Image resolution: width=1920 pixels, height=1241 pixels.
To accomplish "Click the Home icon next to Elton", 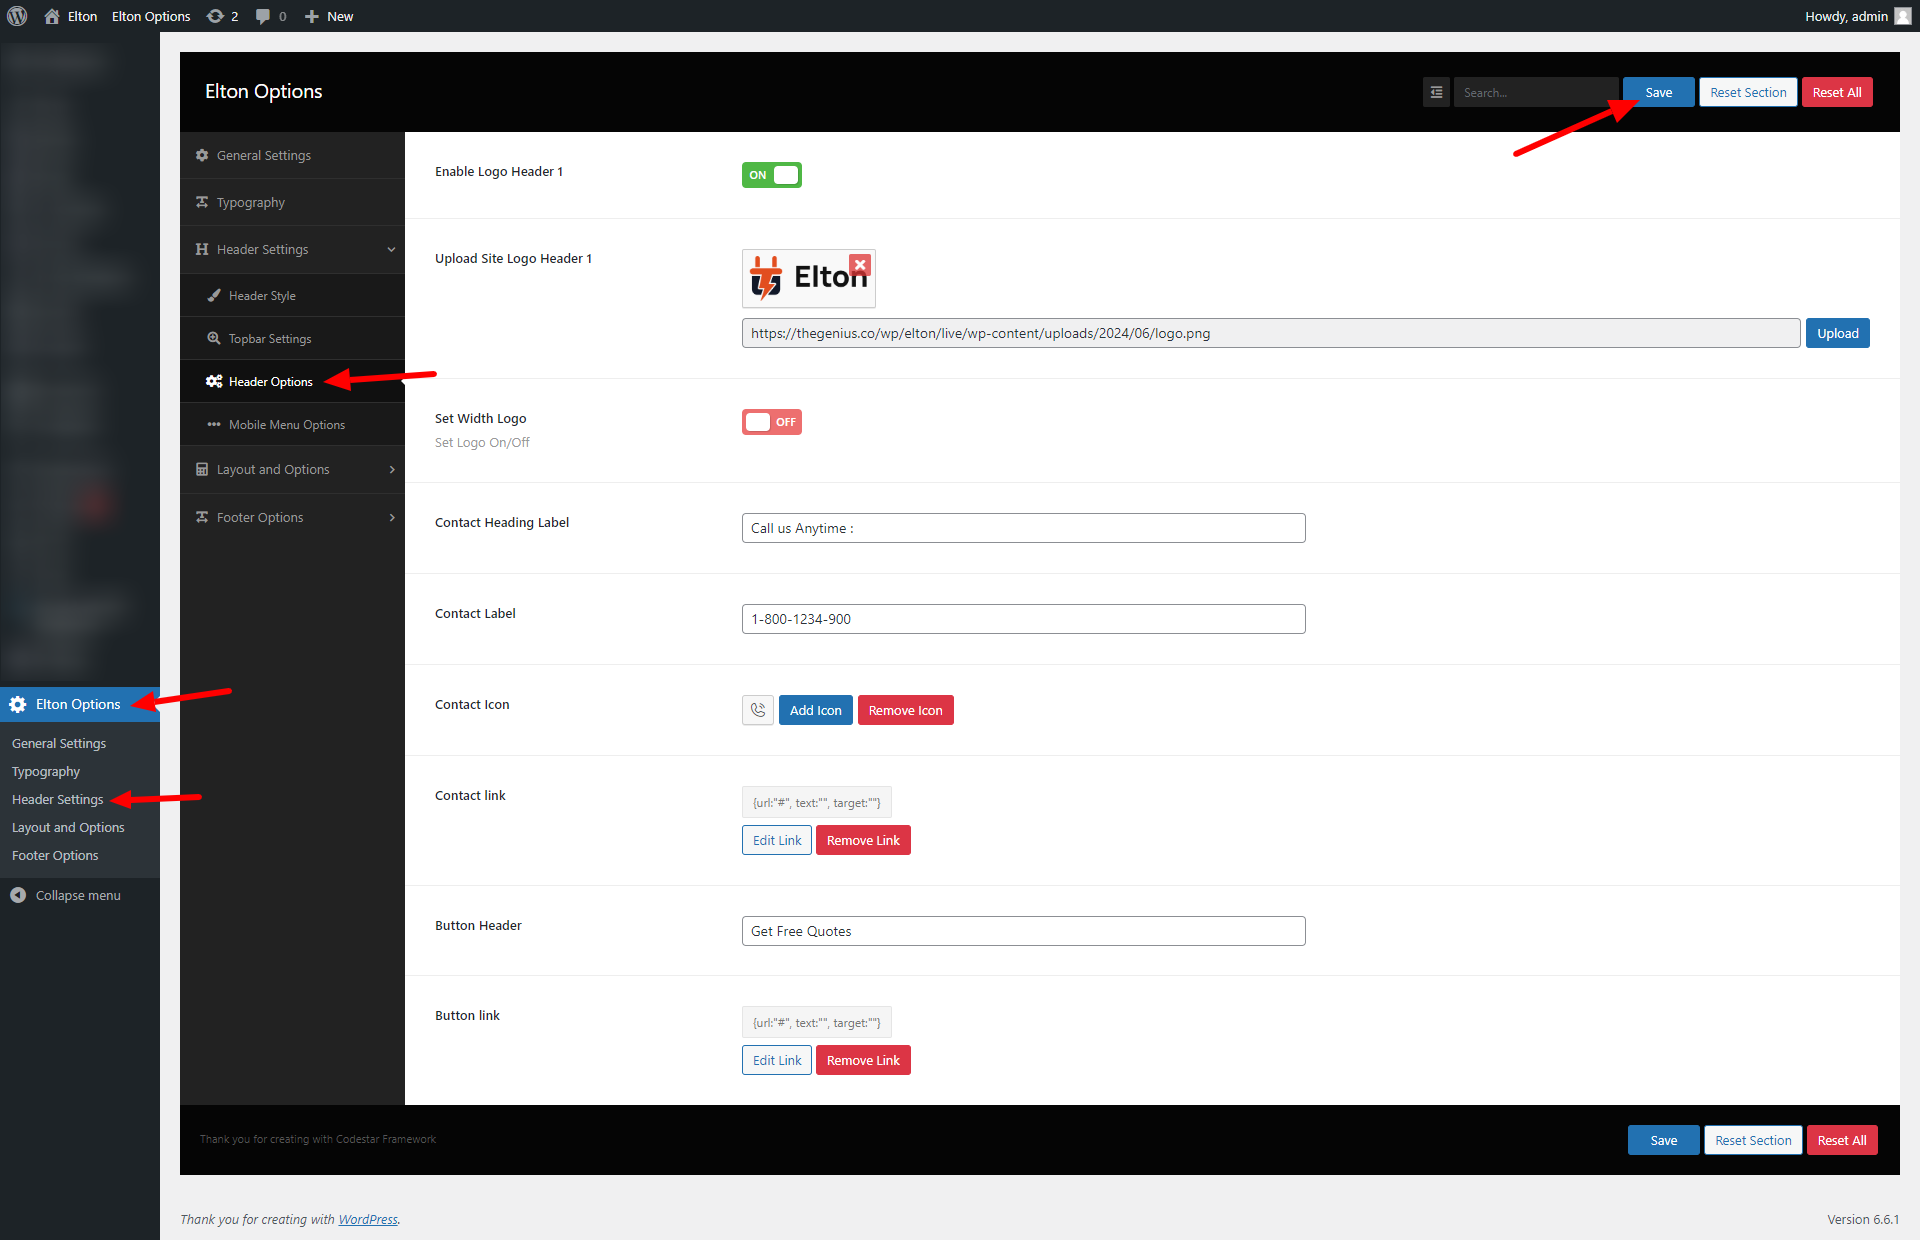I will pos(52,16).
